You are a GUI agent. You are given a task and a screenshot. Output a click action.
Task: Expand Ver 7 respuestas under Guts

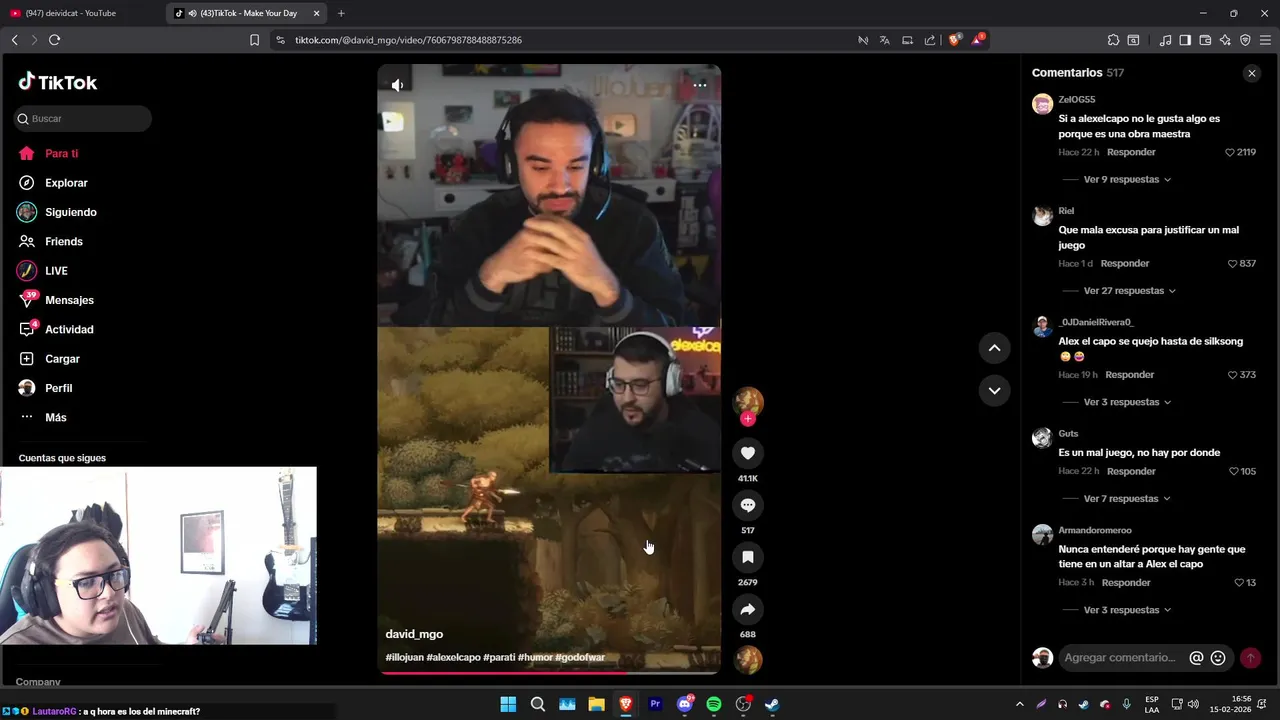(x=1127, y=499)
